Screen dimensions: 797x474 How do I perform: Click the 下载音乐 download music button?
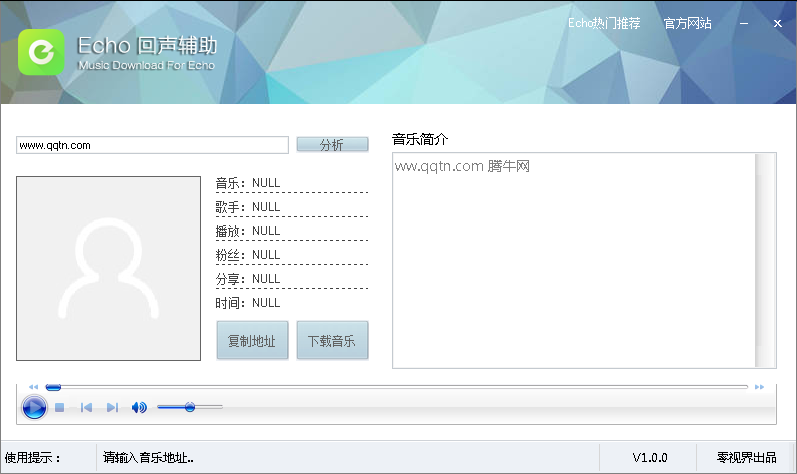point(332,340)
